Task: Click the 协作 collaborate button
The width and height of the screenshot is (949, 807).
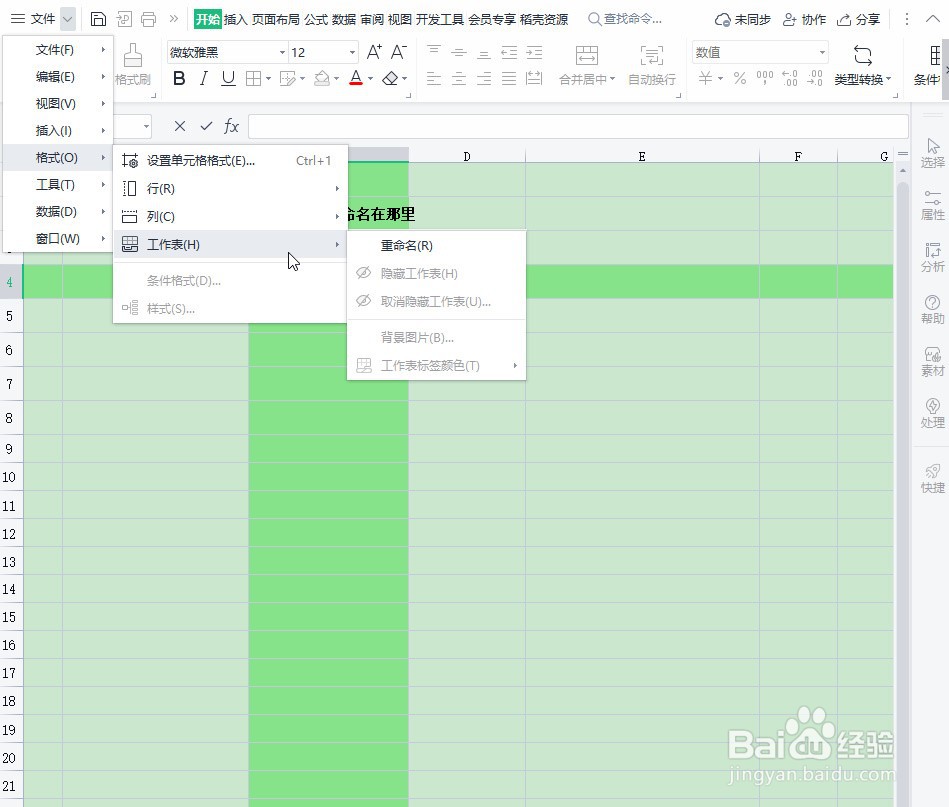Action: coord(804,19)
